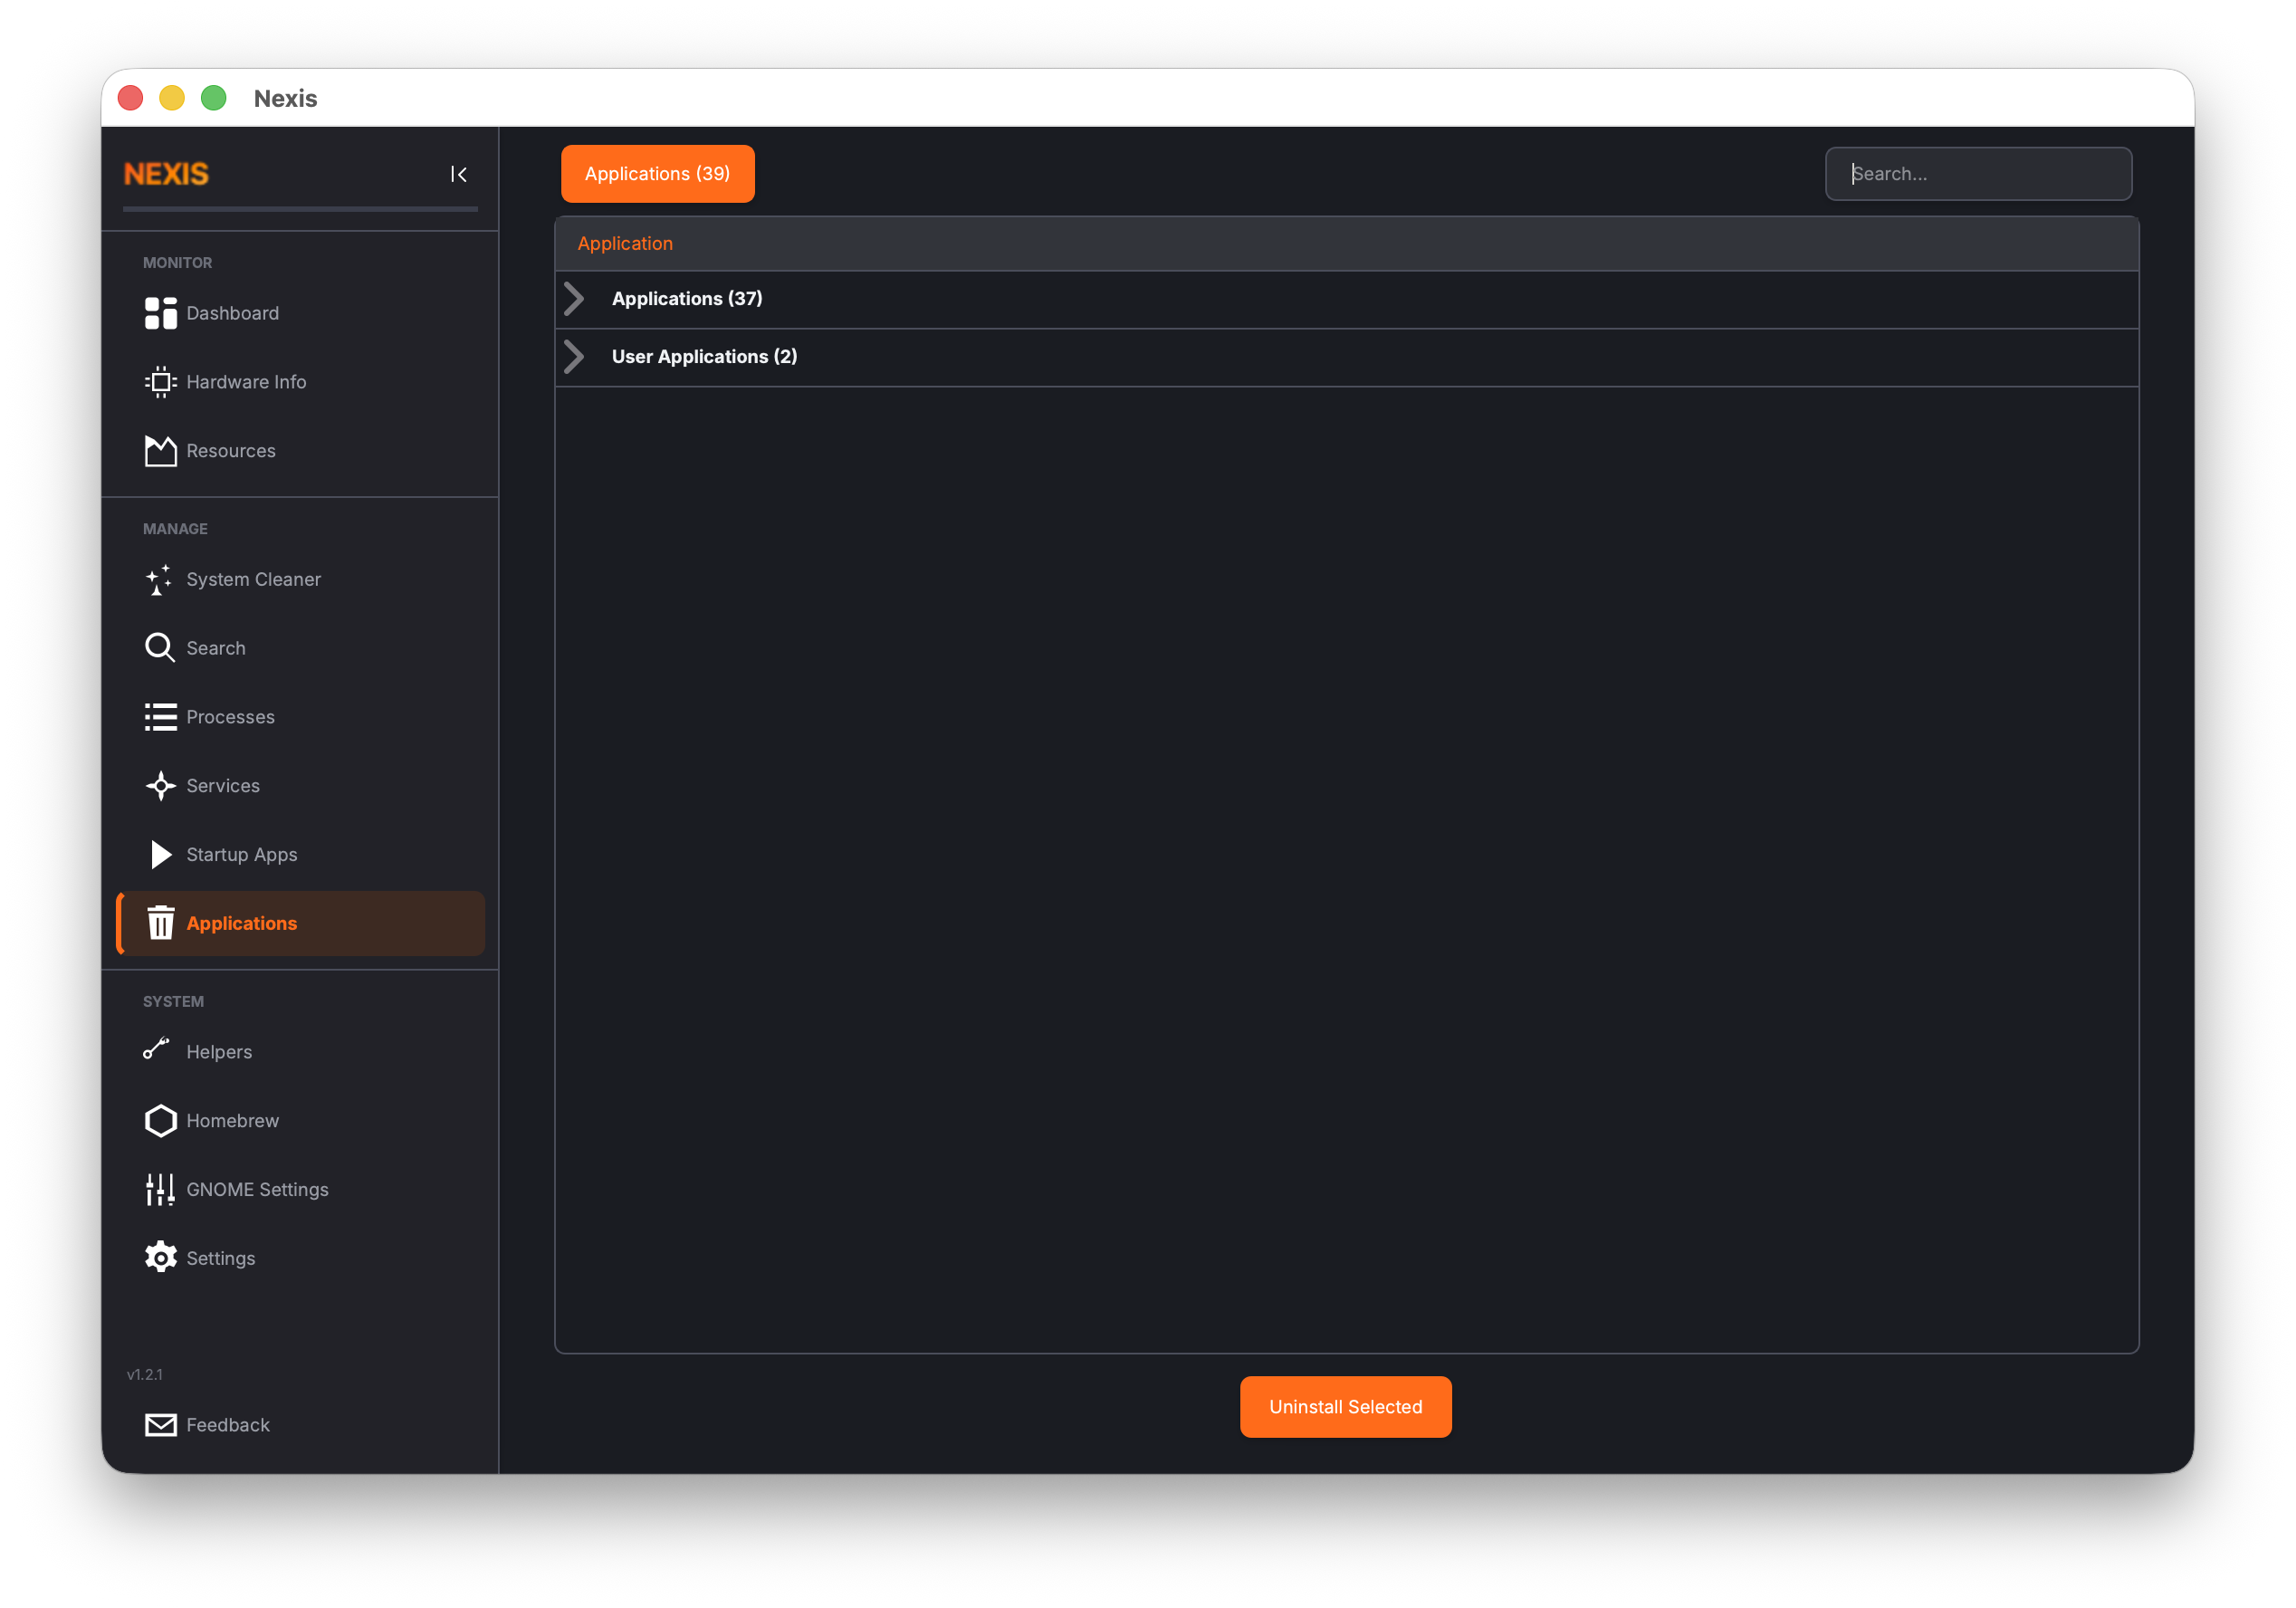The image size is (2296, 1608).
Task: Open the Dashboard panel
Action: [x=232, y=313]
